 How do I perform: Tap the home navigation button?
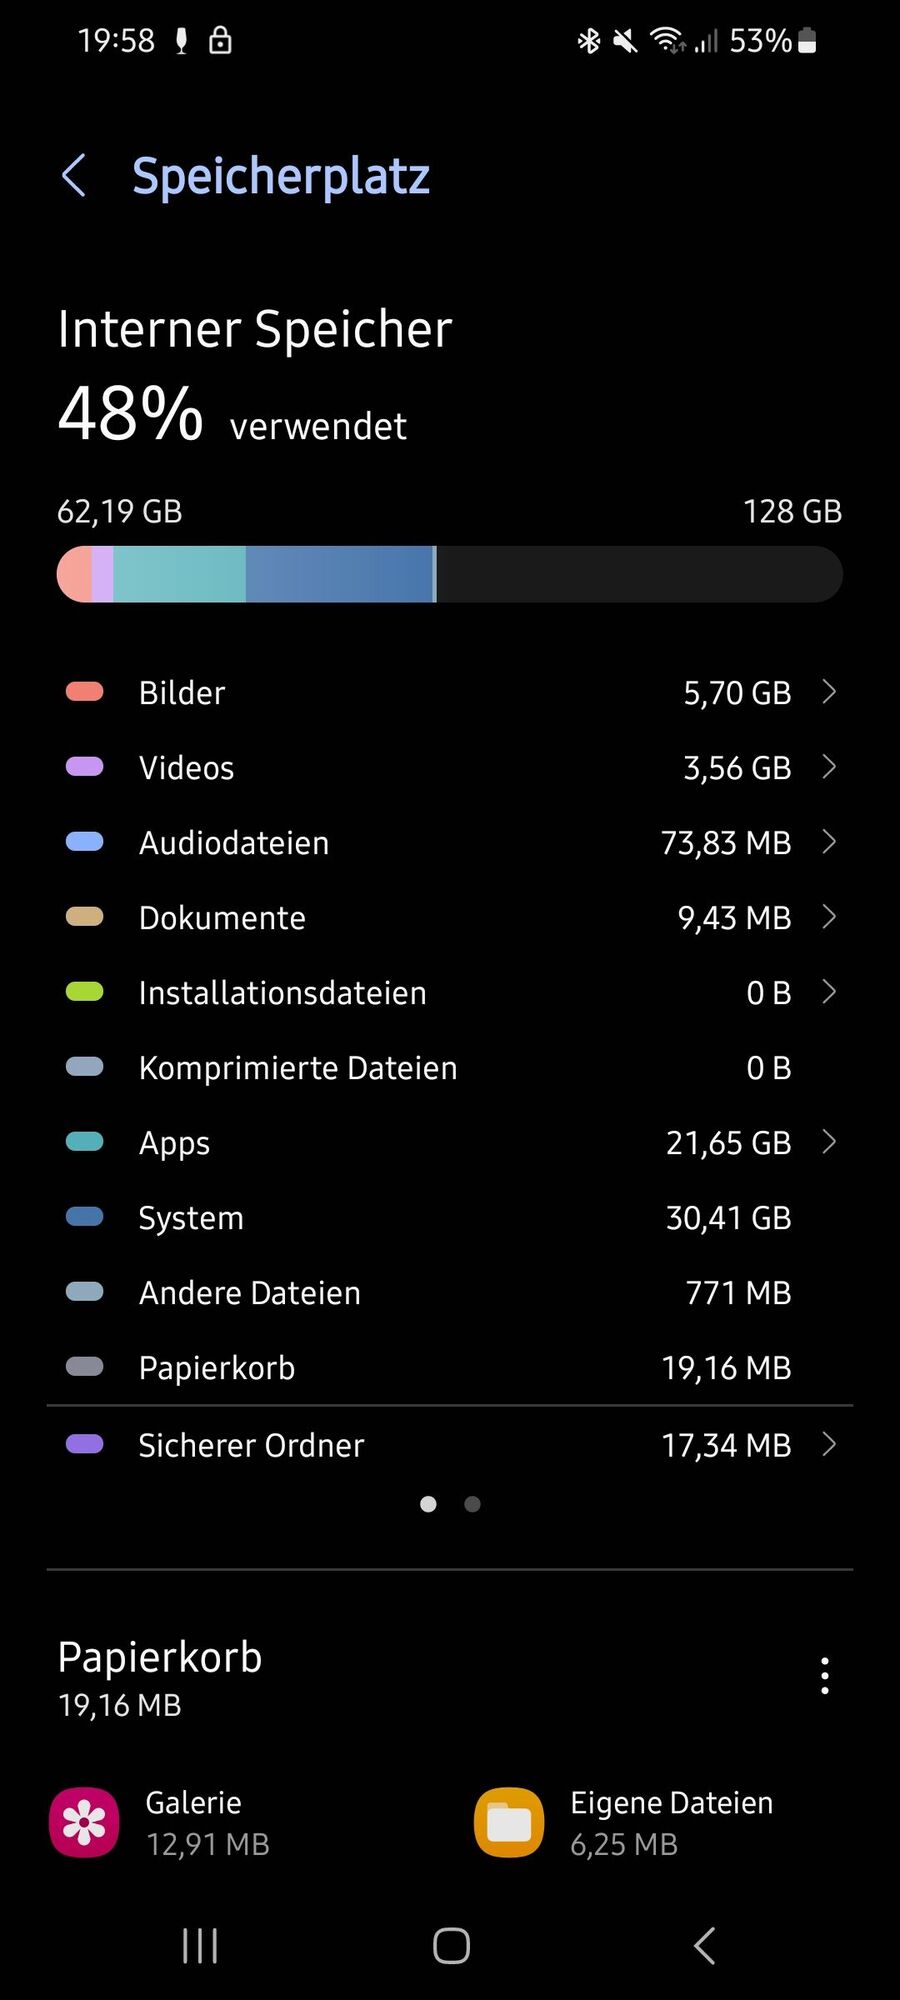pos(451,1946)
